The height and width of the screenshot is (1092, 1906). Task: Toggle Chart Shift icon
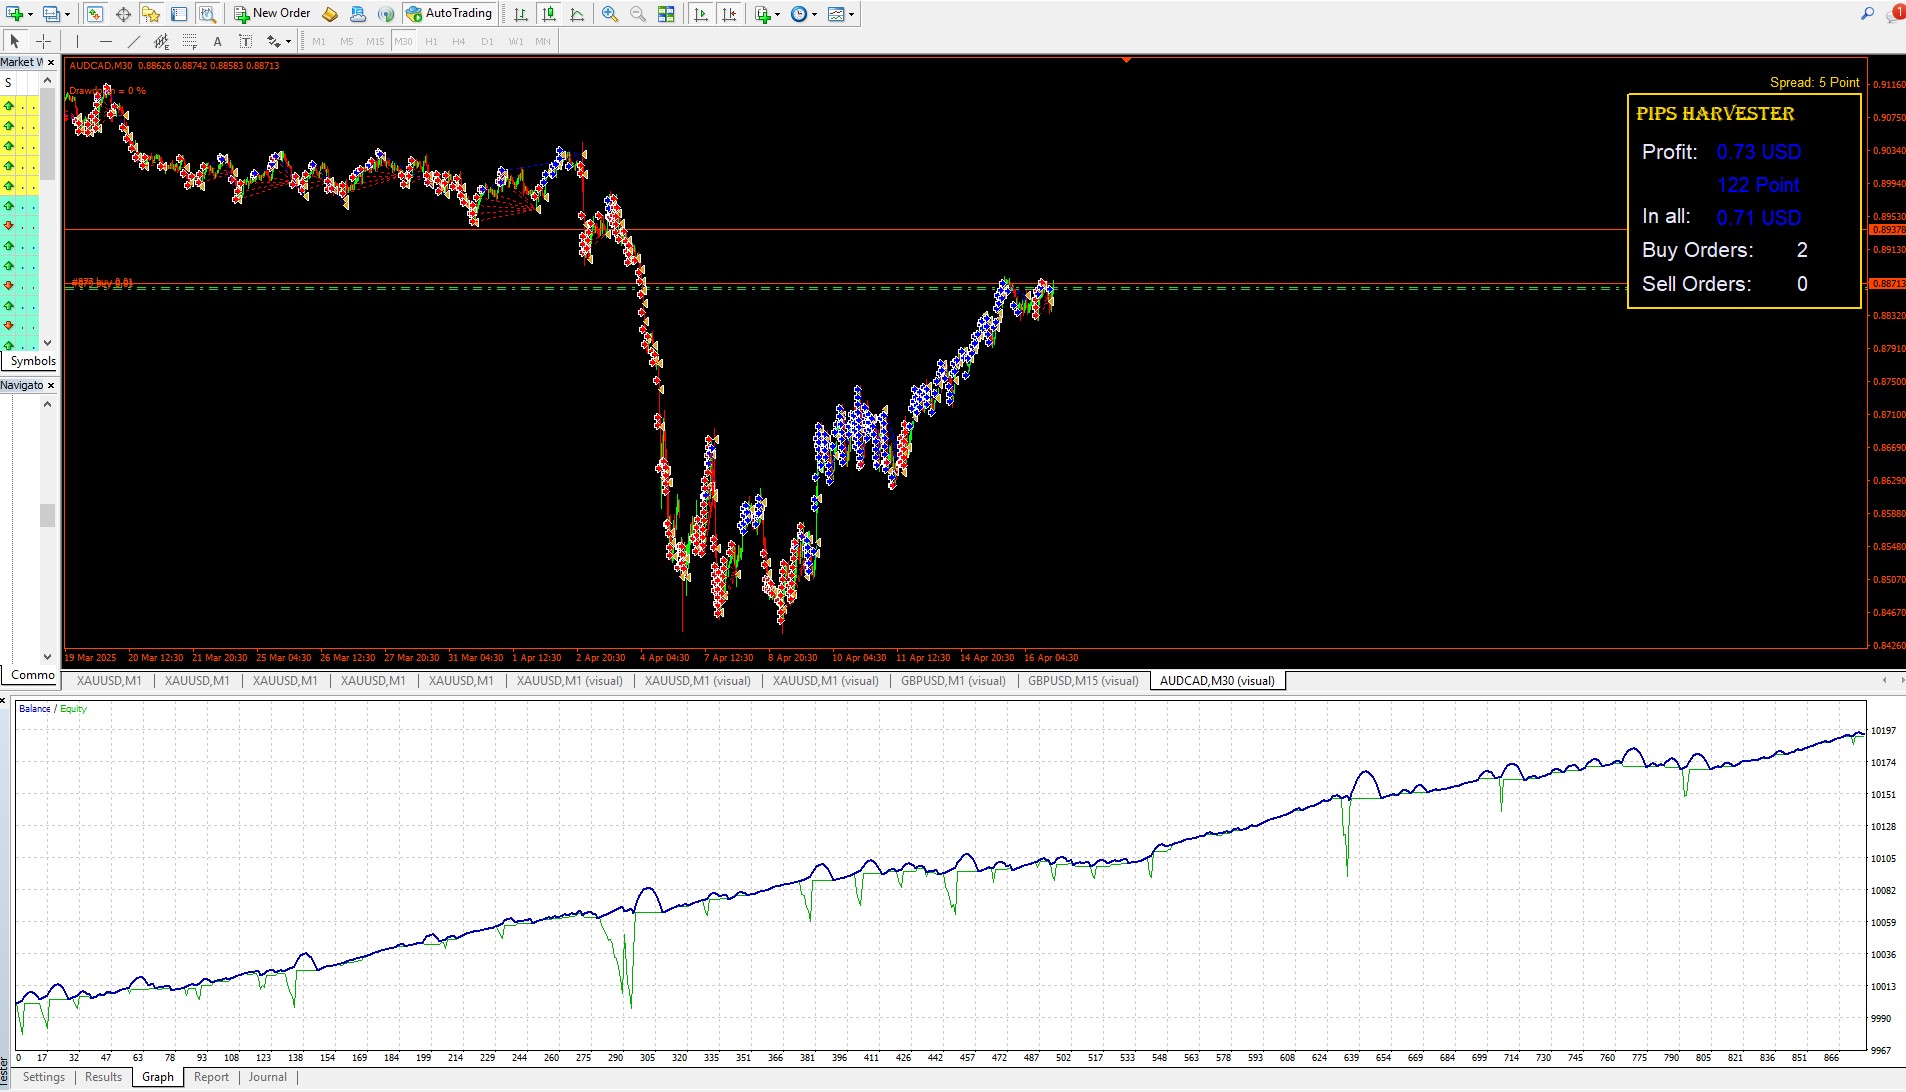729,14
